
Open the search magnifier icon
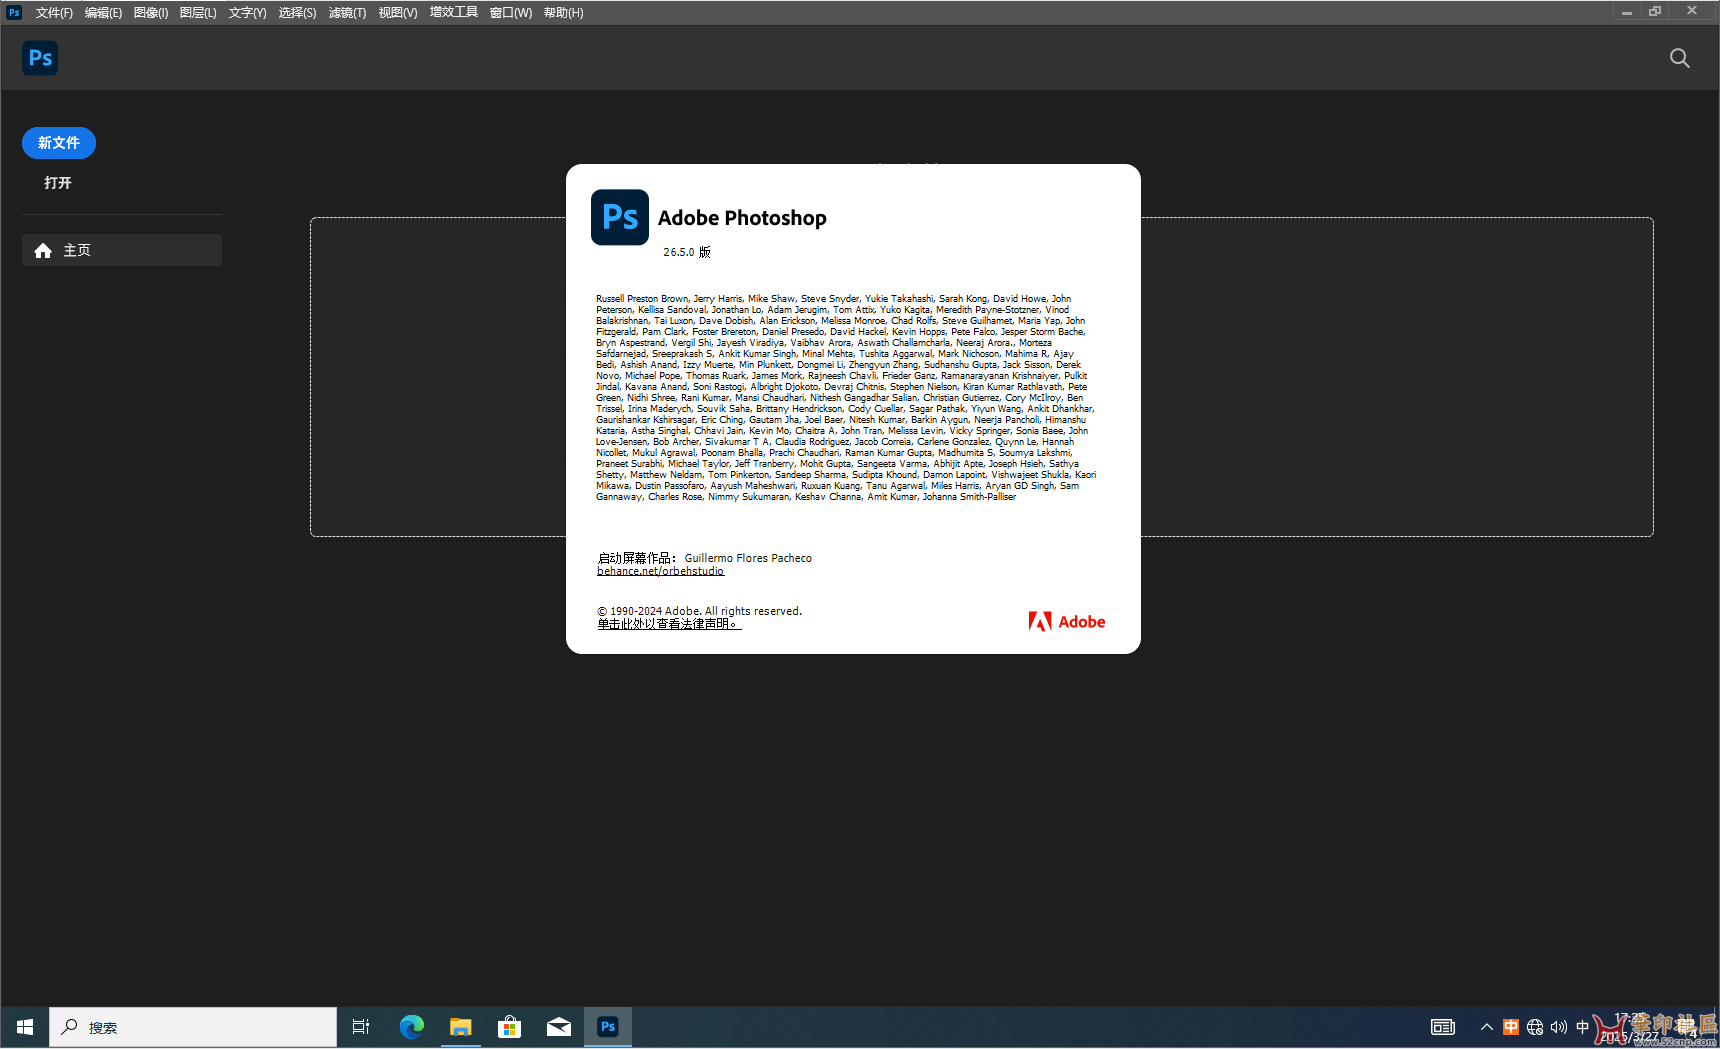click(x=1680, y=58)
